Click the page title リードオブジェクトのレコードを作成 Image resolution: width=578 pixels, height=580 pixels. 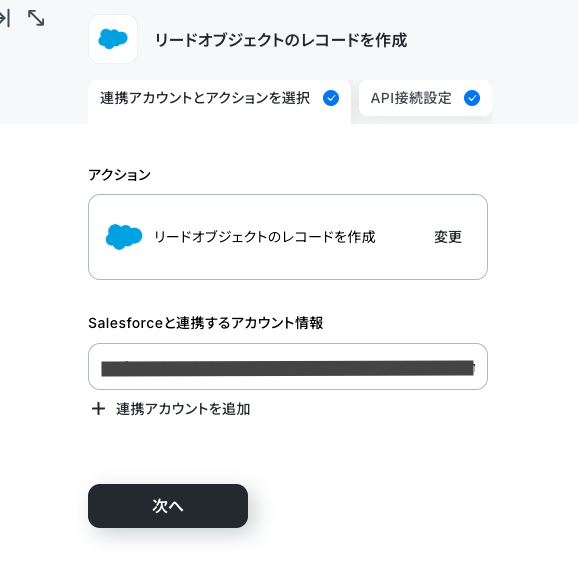[x=281, y=40]
